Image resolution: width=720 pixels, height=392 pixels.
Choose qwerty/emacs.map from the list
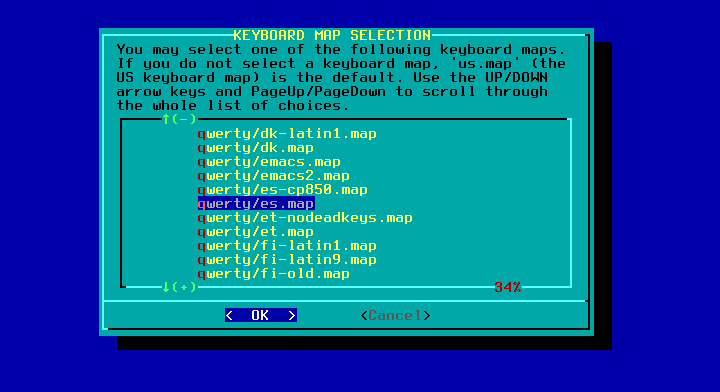pyautogui.click(x=269, y=162)
